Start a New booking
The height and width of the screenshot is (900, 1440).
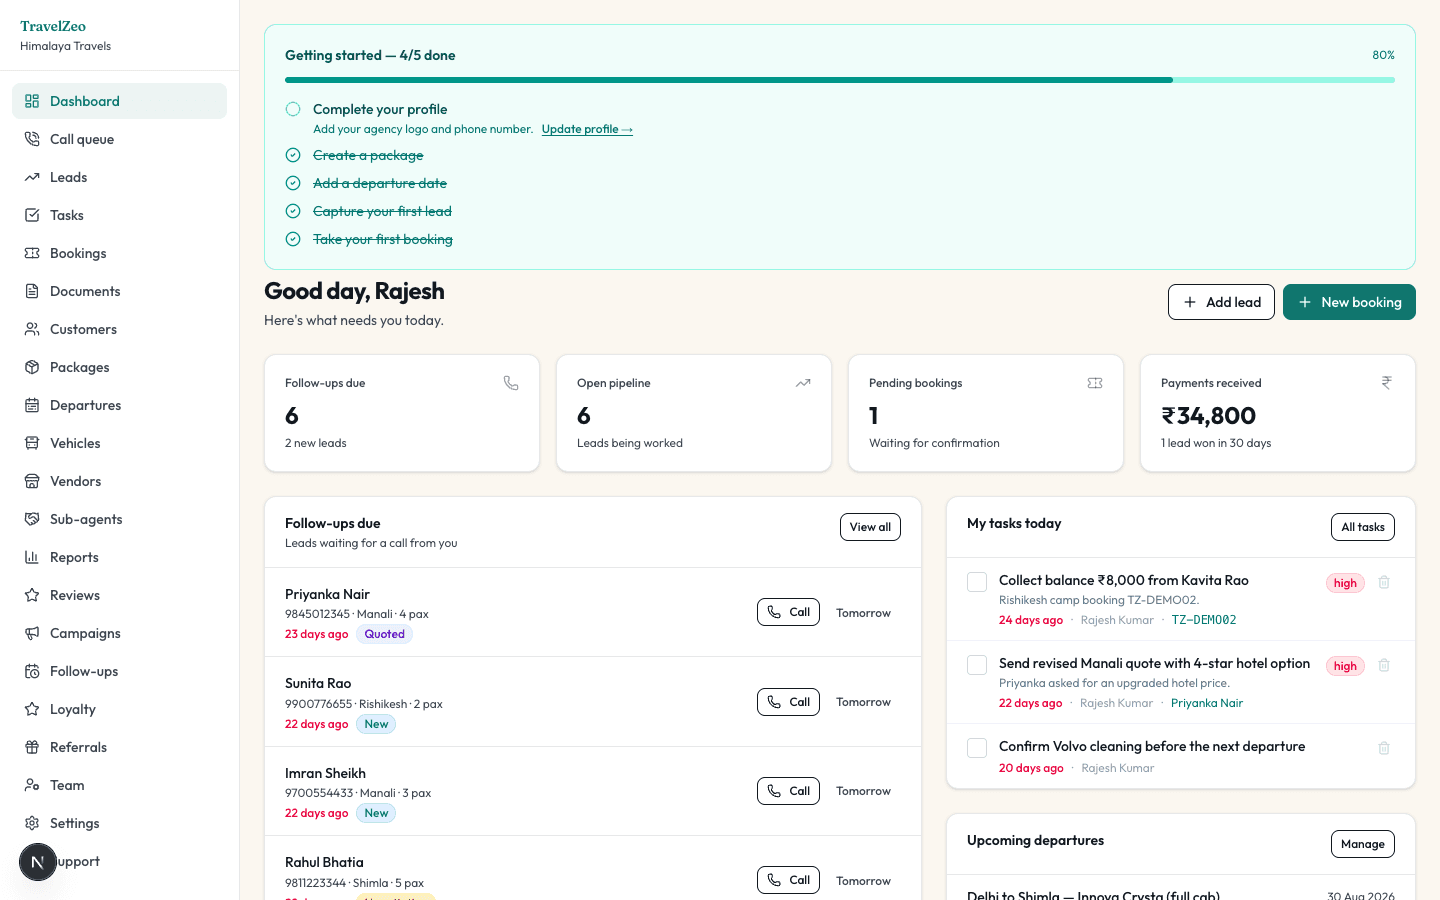(x=1349, y=302)
